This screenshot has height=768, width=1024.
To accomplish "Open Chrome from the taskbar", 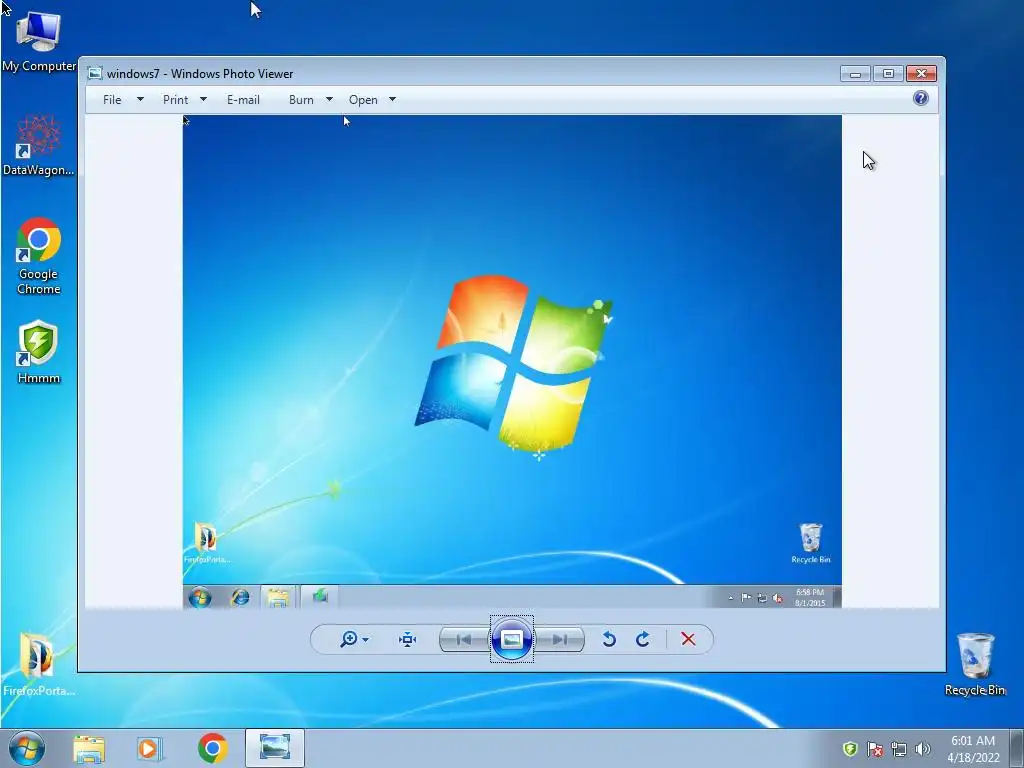I will (x=212, y=748).
